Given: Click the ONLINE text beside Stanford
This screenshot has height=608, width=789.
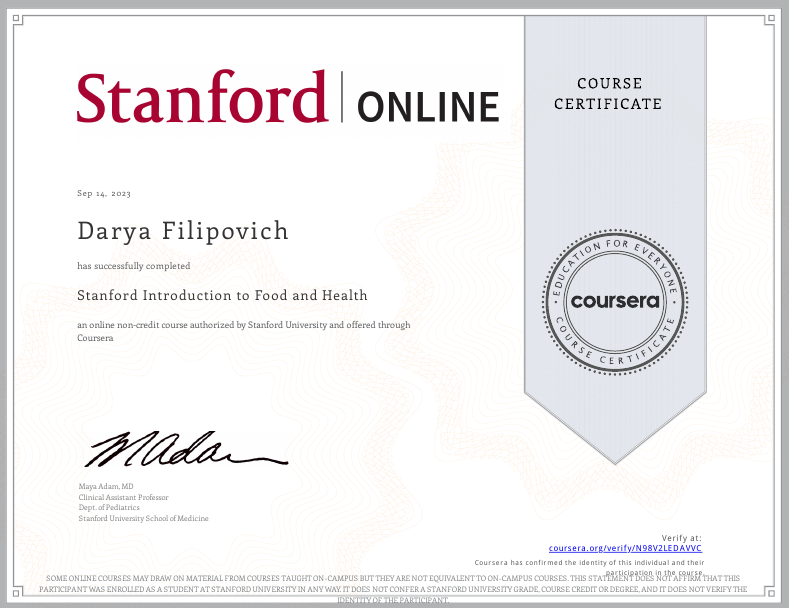Looking at the screenshot, I should pos(427,106).
